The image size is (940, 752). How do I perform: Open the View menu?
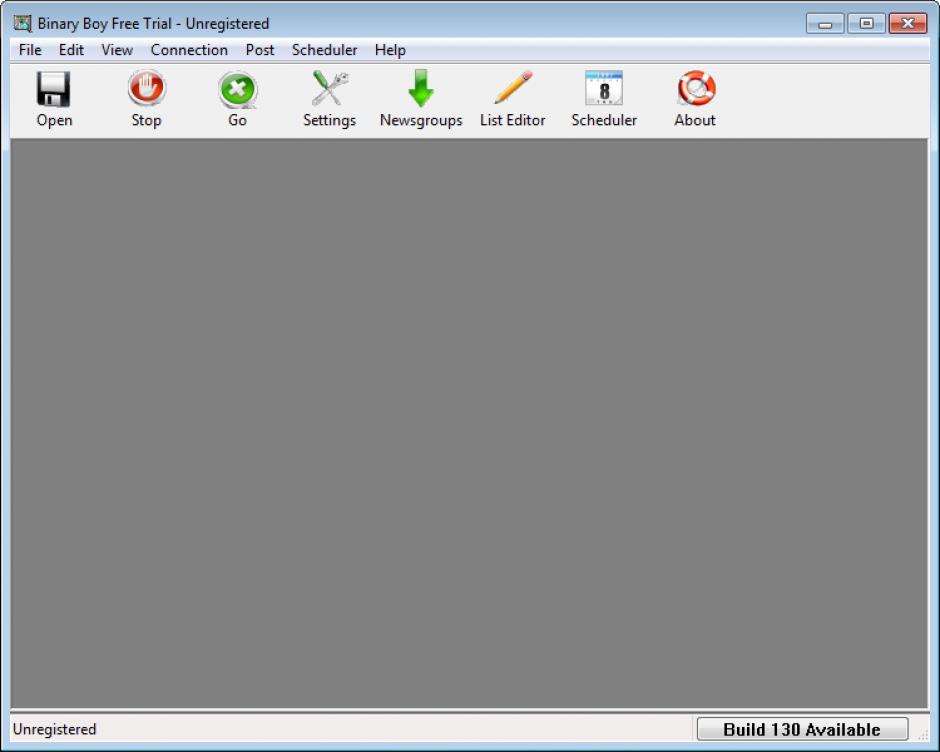[117, 50]
